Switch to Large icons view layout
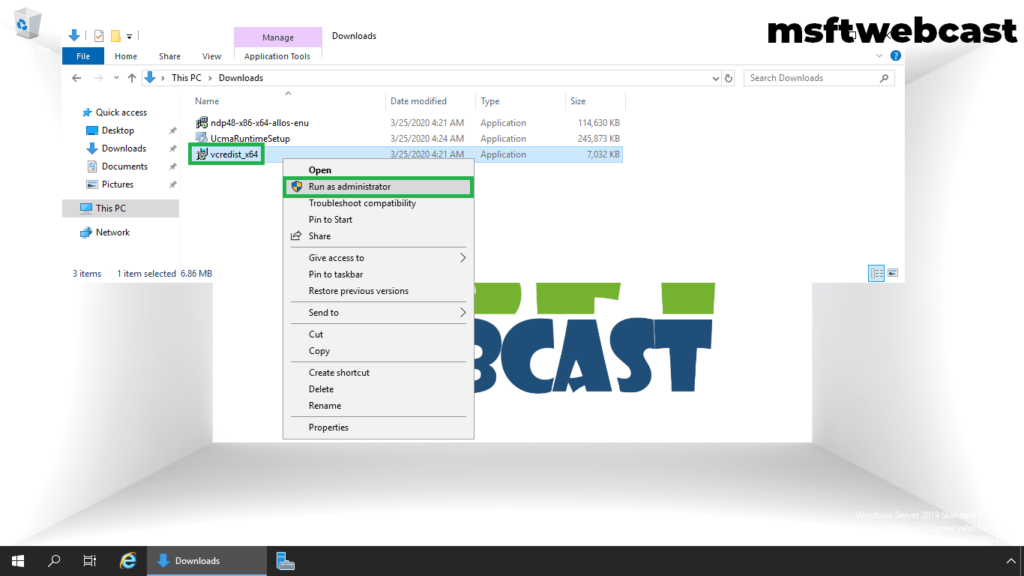This screenshot has width=1024, height=576. tap(893, 273)
